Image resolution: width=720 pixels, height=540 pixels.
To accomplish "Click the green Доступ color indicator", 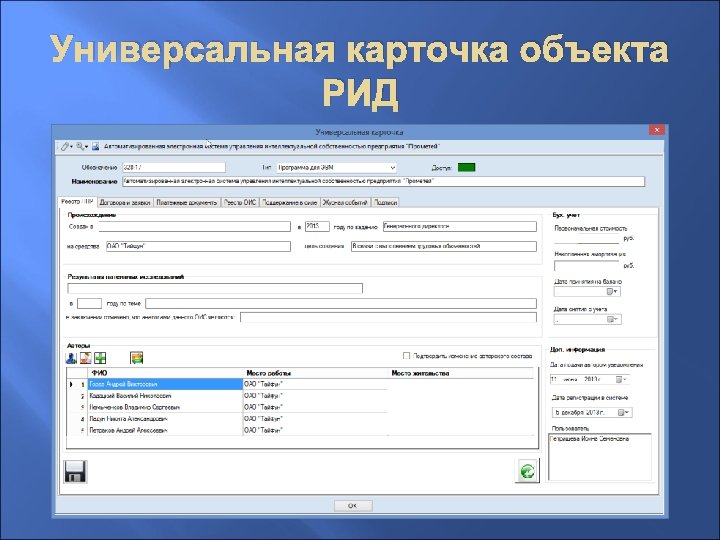I will [x=467, y=168].
